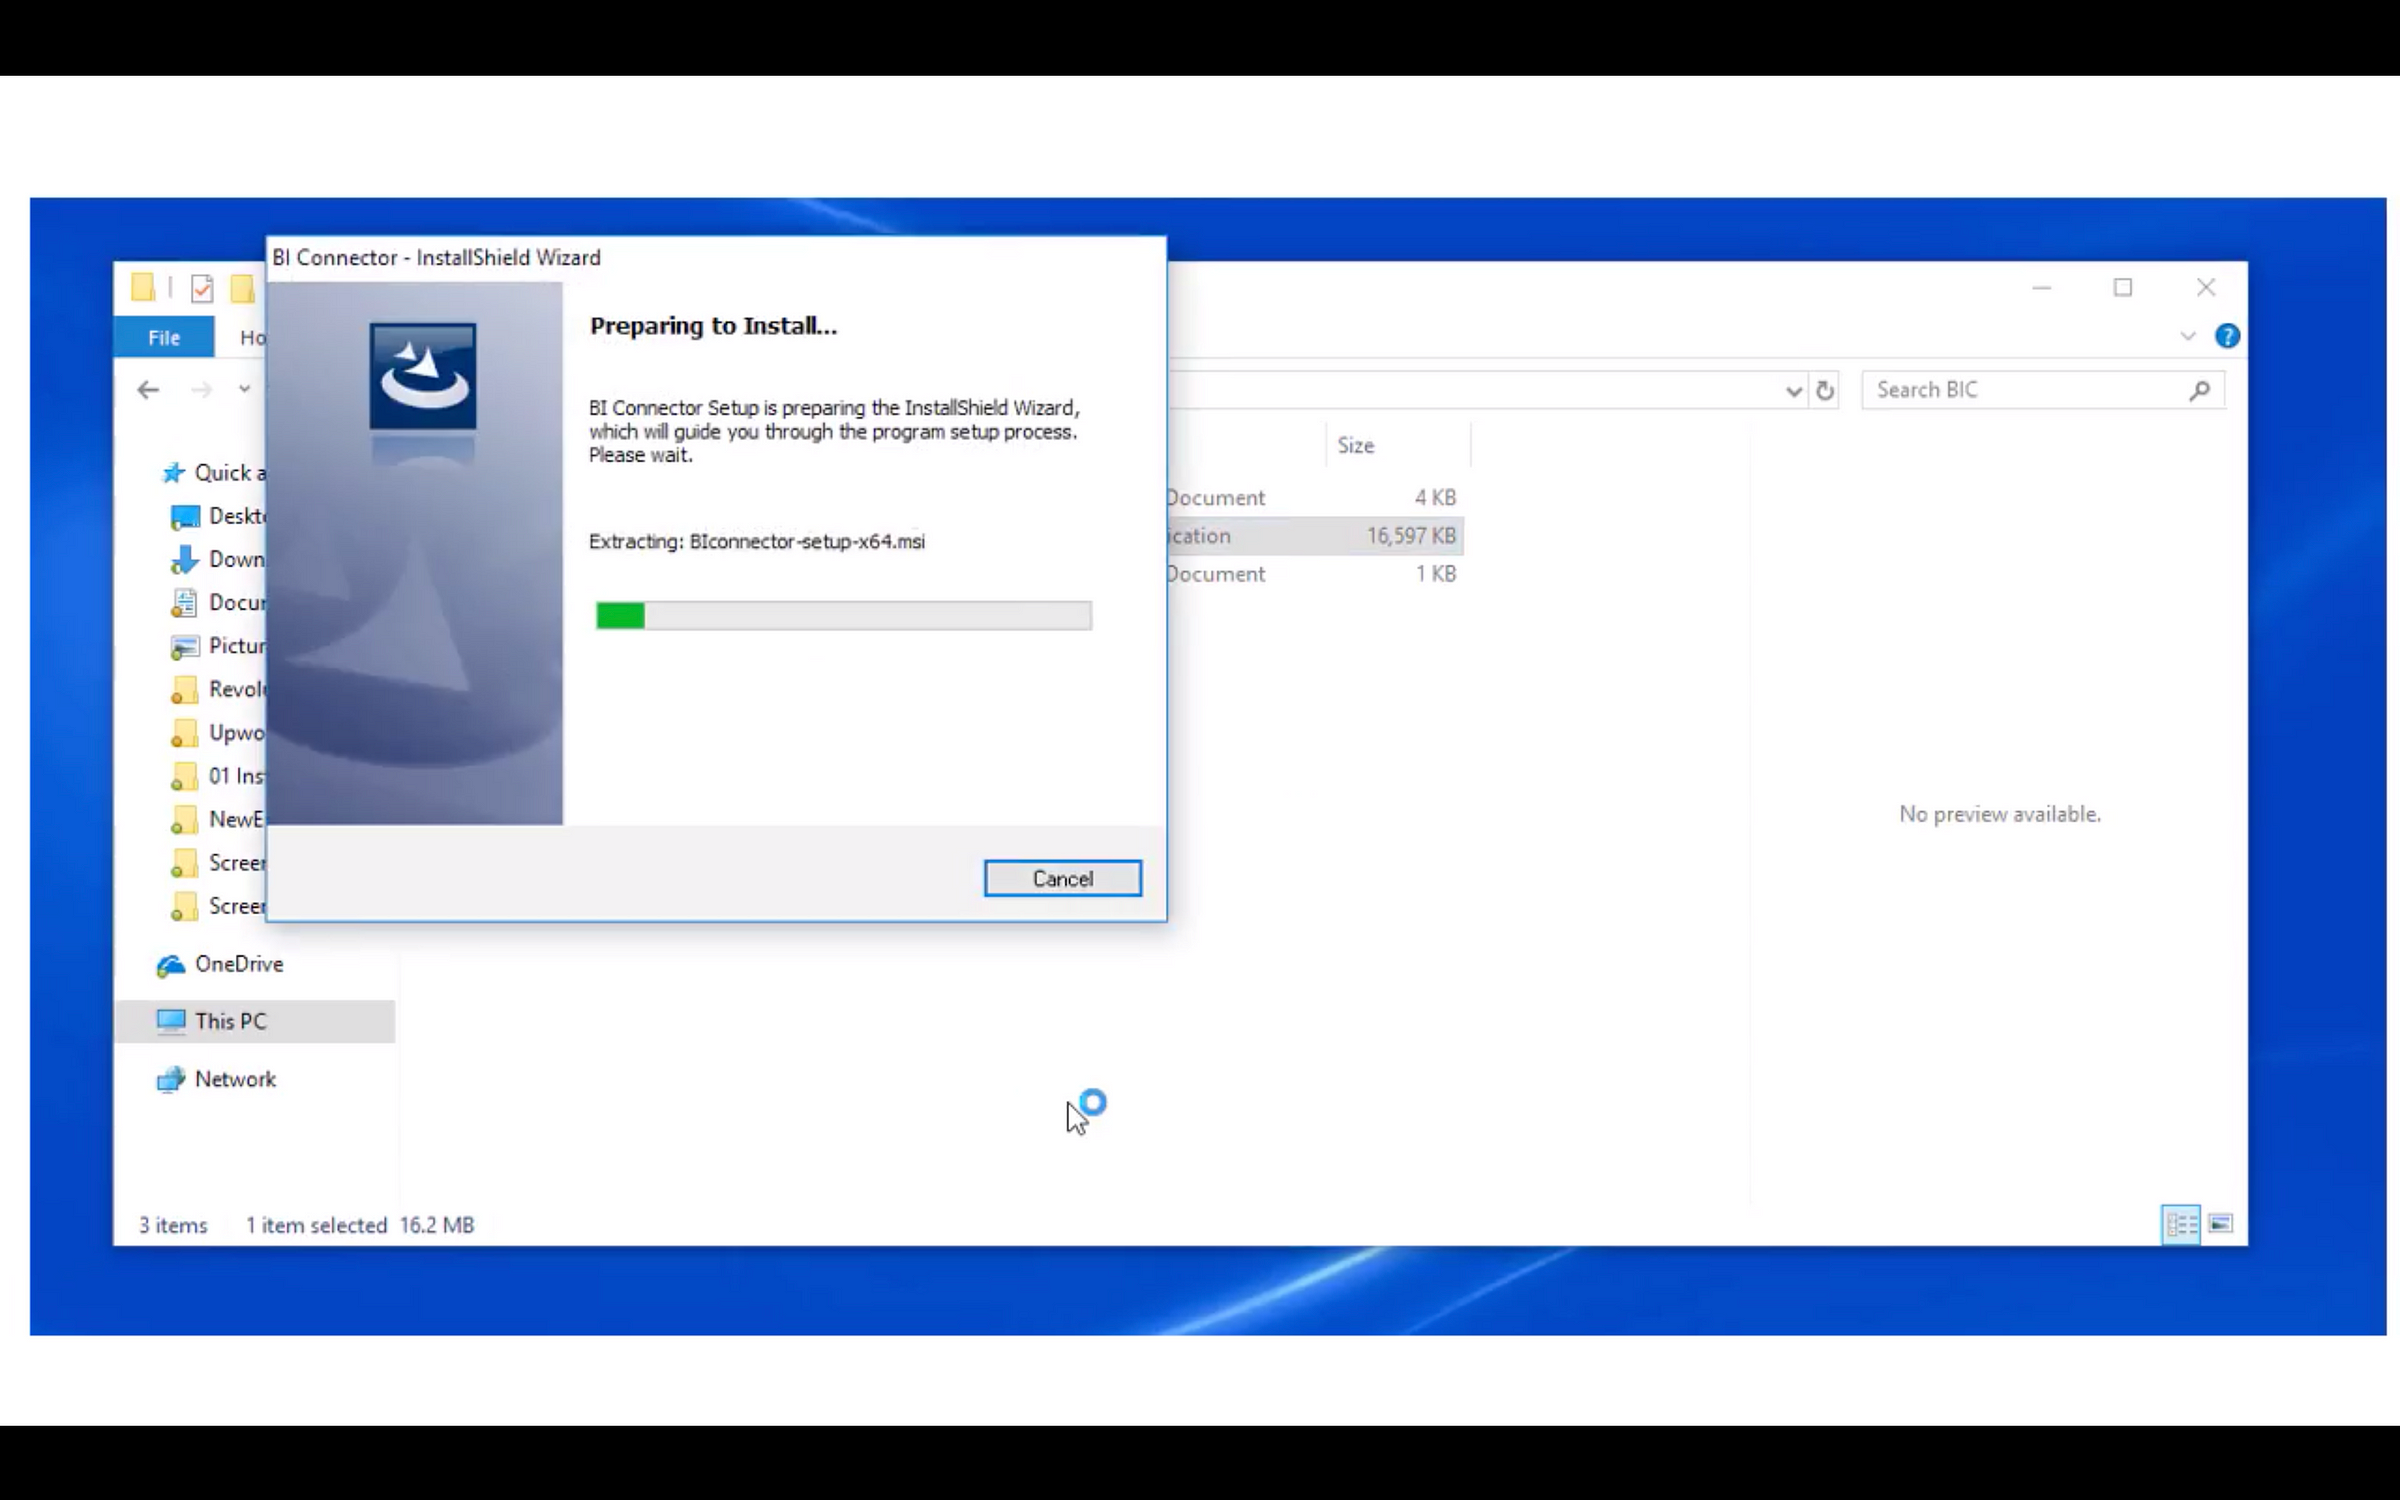Open the File tab in Explorer
The image size is (2400, 1500).
pos(164,337)
